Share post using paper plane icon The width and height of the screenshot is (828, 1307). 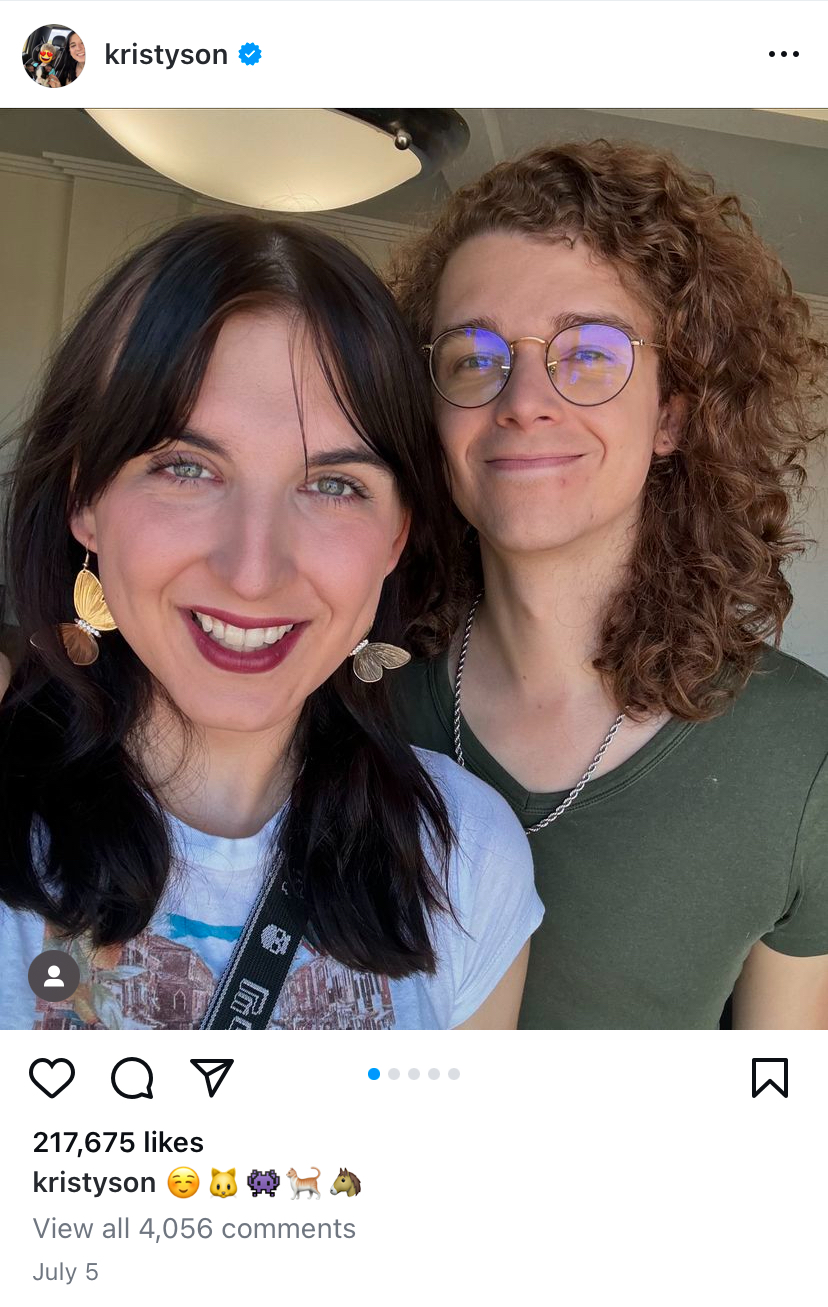[211, 1077]
